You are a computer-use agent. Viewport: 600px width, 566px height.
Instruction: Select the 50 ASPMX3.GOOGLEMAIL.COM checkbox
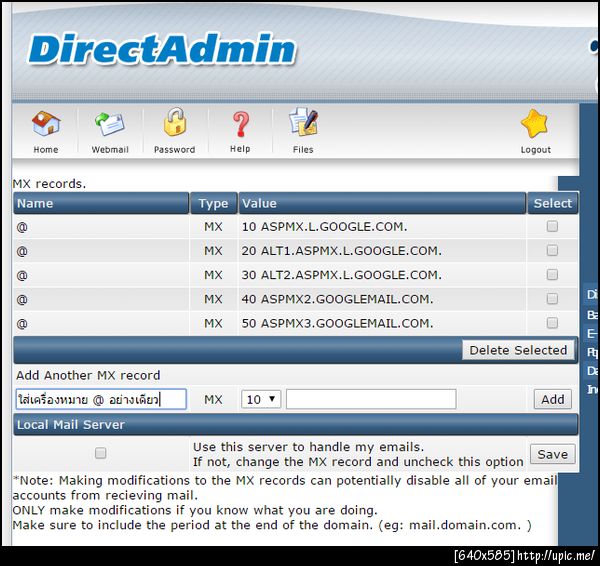tap(552, 323)
